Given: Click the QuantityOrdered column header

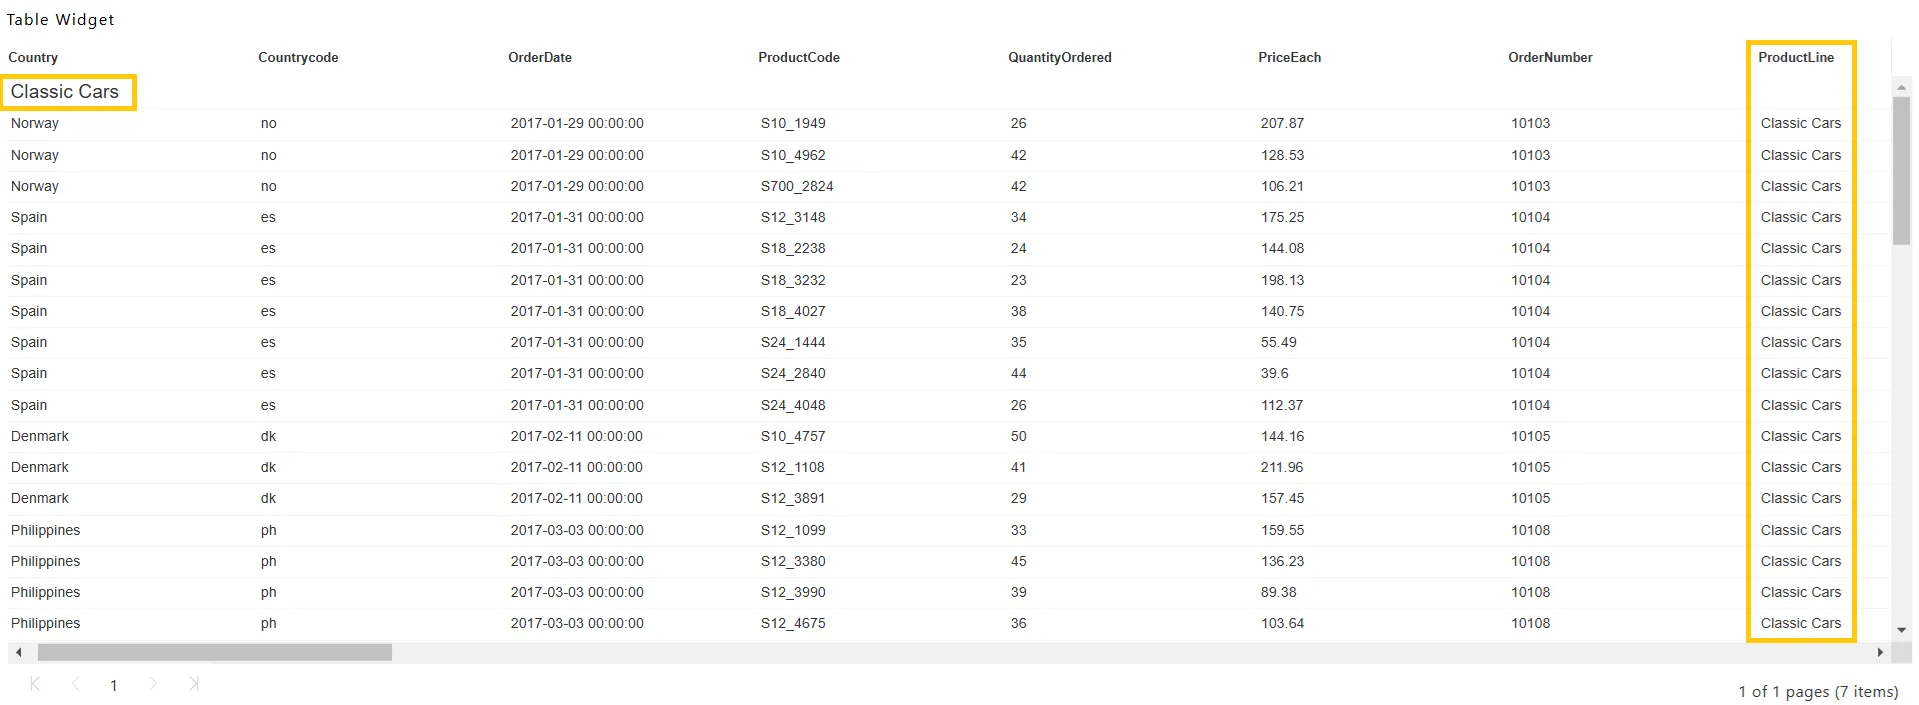Looking at the screenshot, I should pyautogui.click(x=1059, y=58).
